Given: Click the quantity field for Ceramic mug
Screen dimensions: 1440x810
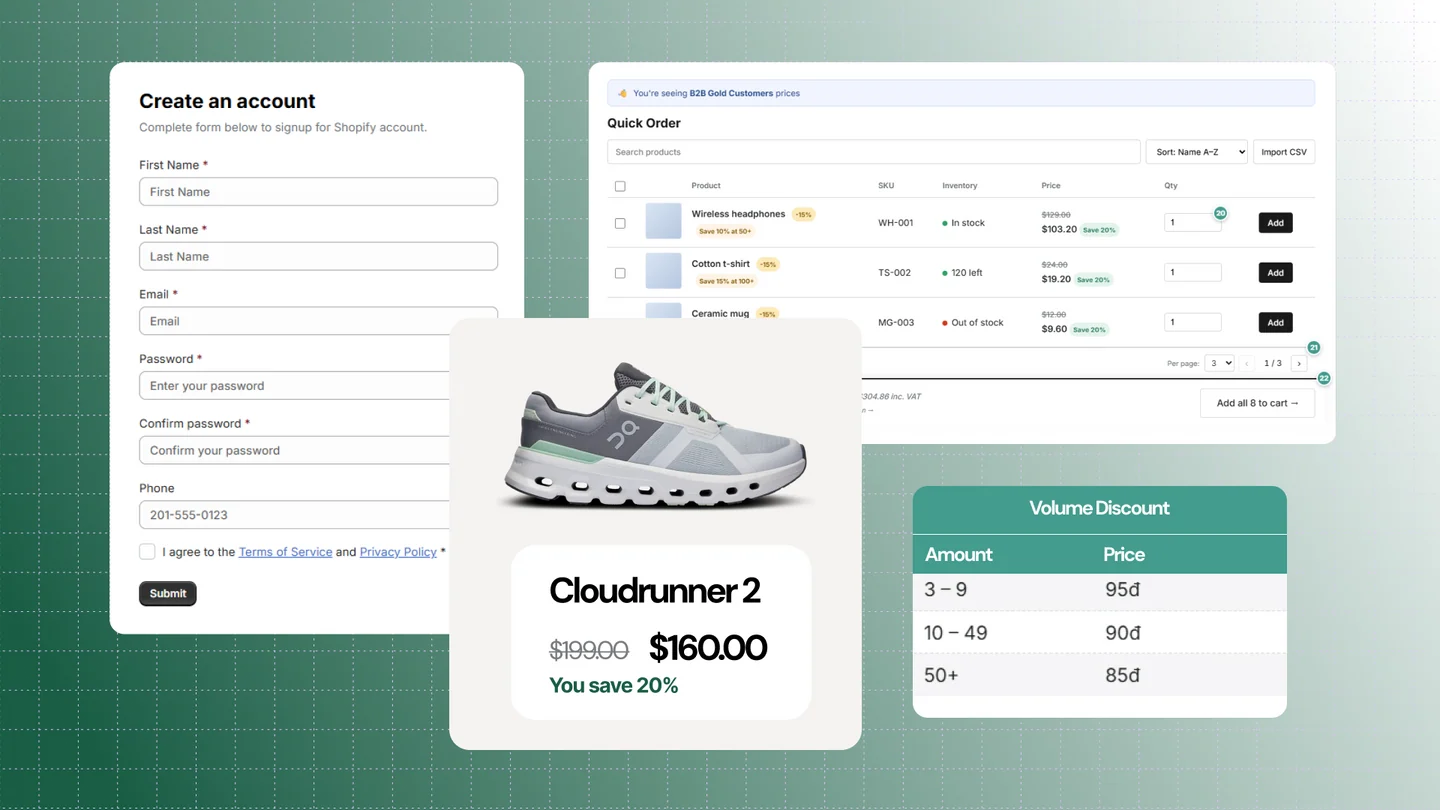Looking at the screenshot, I should pos(1192,322).
